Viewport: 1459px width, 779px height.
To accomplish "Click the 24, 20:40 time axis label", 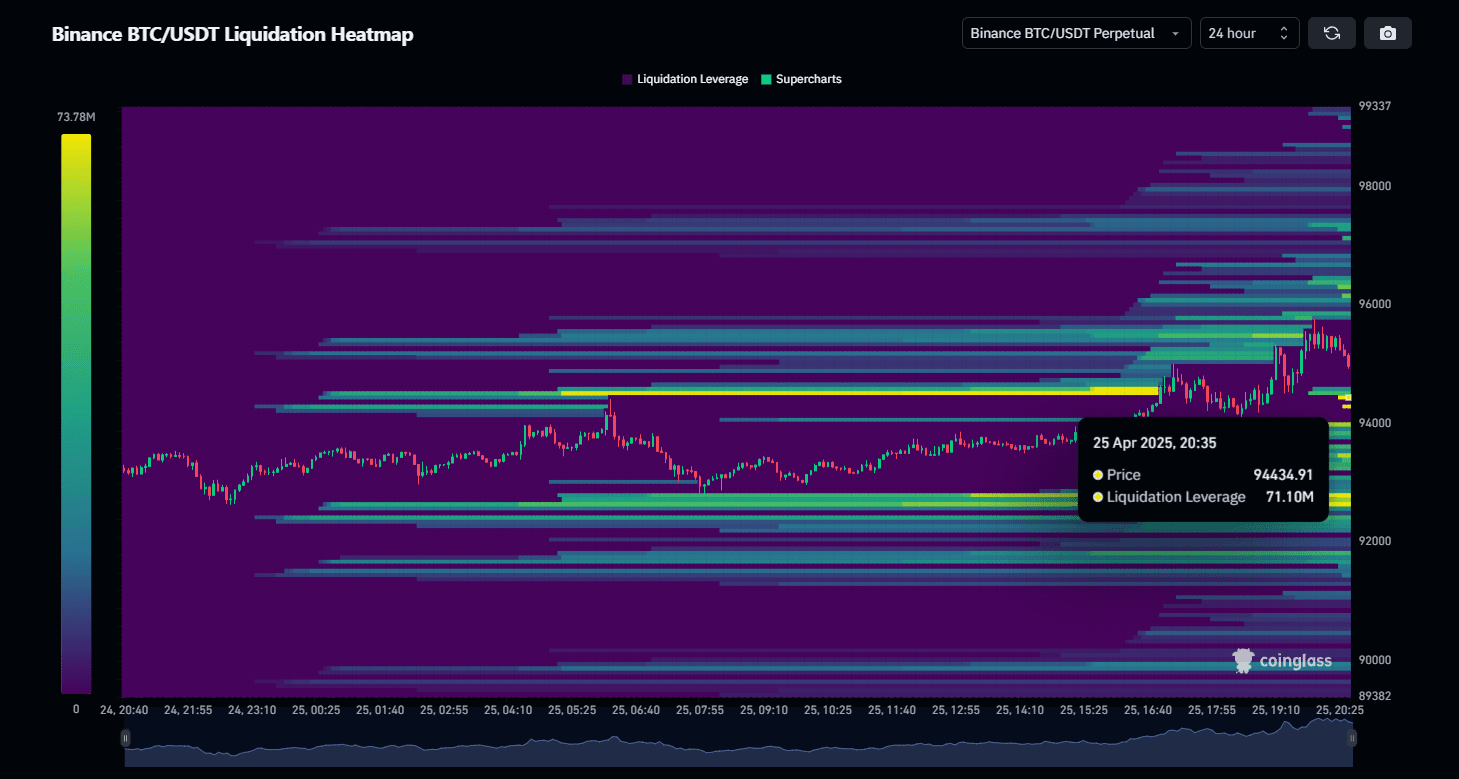I will tap(124, 710).
